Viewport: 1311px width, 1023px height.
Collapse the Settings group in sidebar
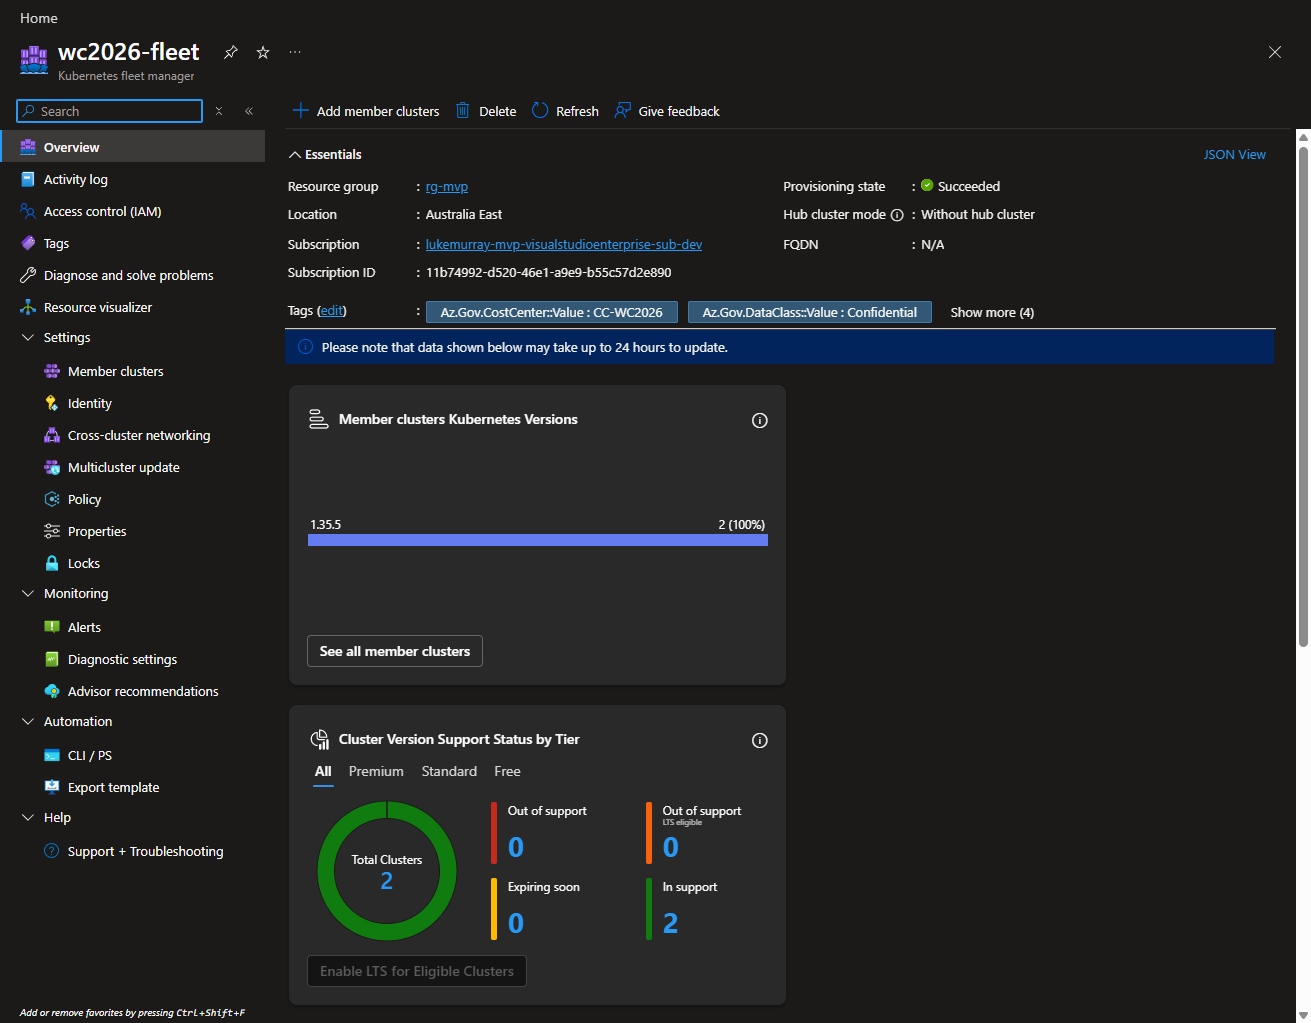(28, 337)
